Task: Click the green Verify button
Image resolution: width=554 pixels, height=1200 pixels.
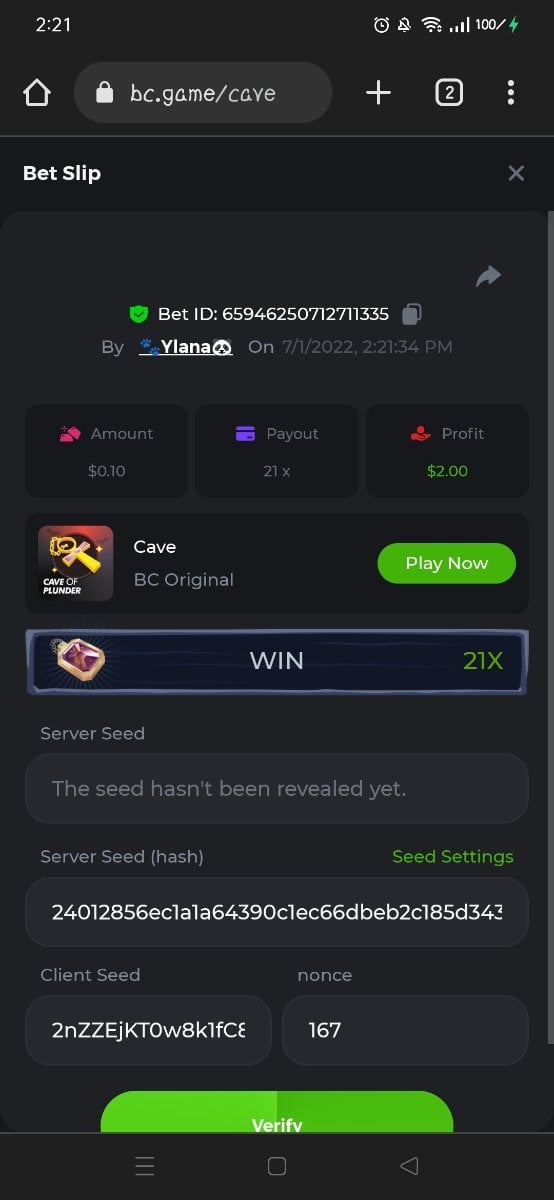Action: click(277, 1113)
